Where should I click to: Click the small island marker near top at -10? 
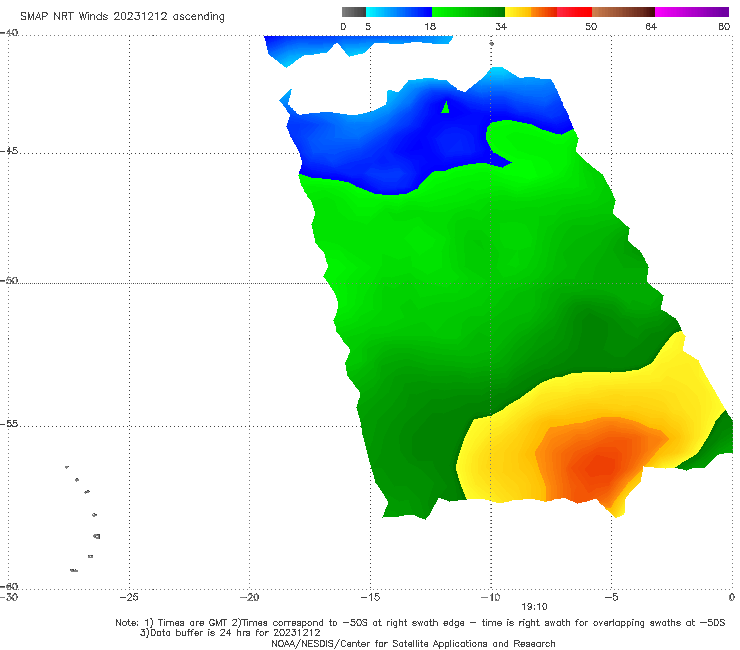point(491,43)
